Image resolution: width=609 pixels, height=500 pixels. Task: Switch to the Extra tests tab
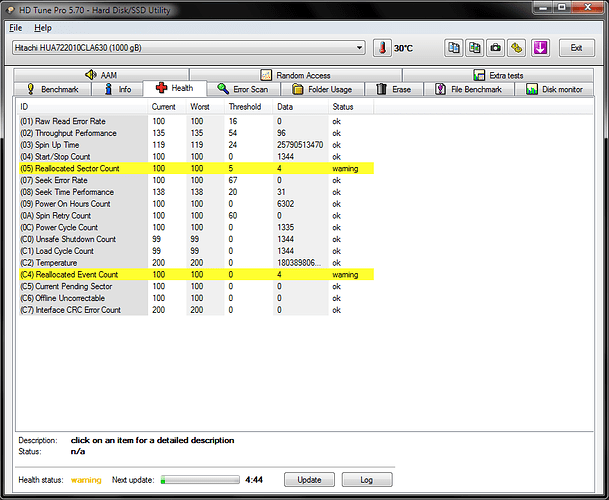tap(498, 75)
